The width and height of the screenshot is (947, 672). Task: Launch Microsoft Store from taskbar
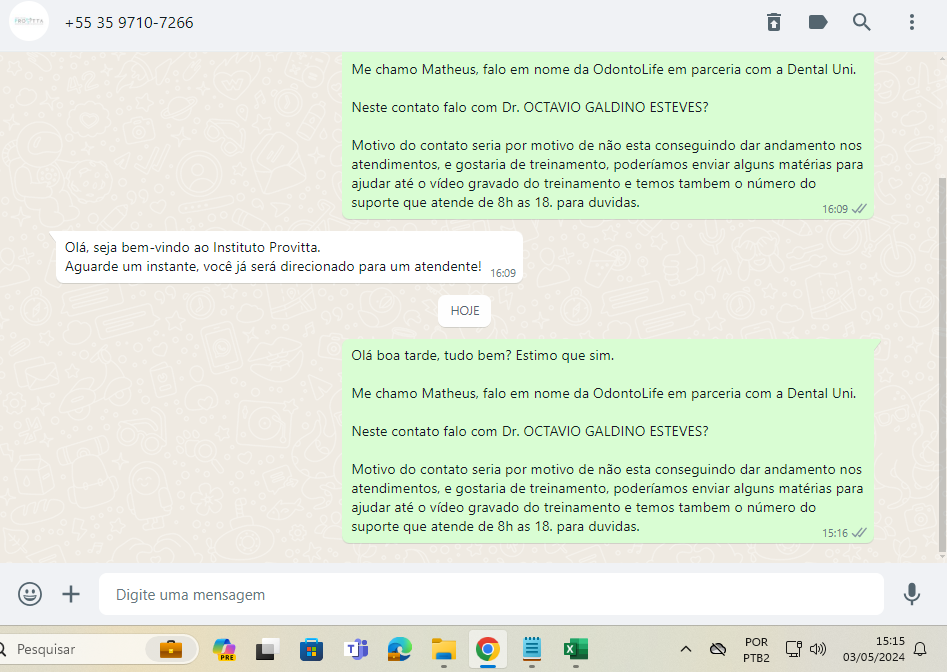311,650
